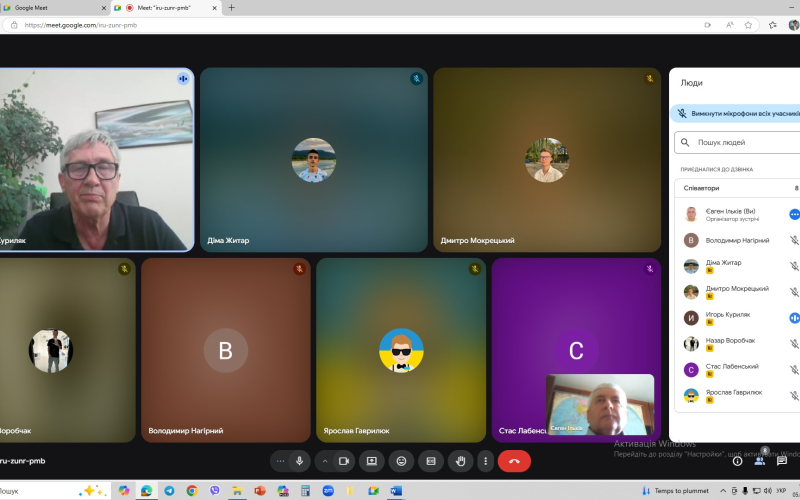
Task: Open meeting details info icon
Action: pos(737,461)
